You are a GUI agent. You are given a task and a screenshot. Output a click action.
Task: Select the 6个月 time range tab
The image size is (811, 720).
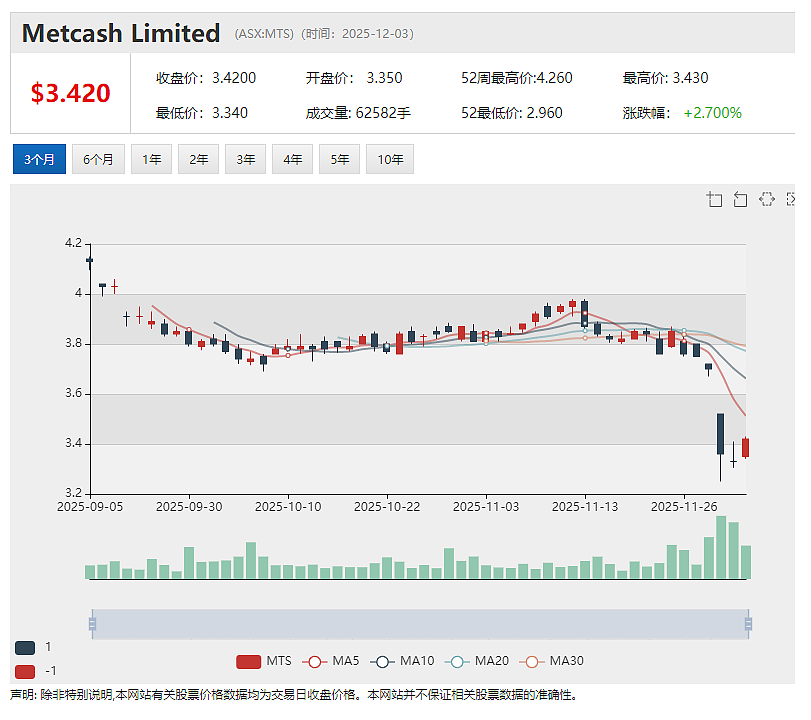98,159
